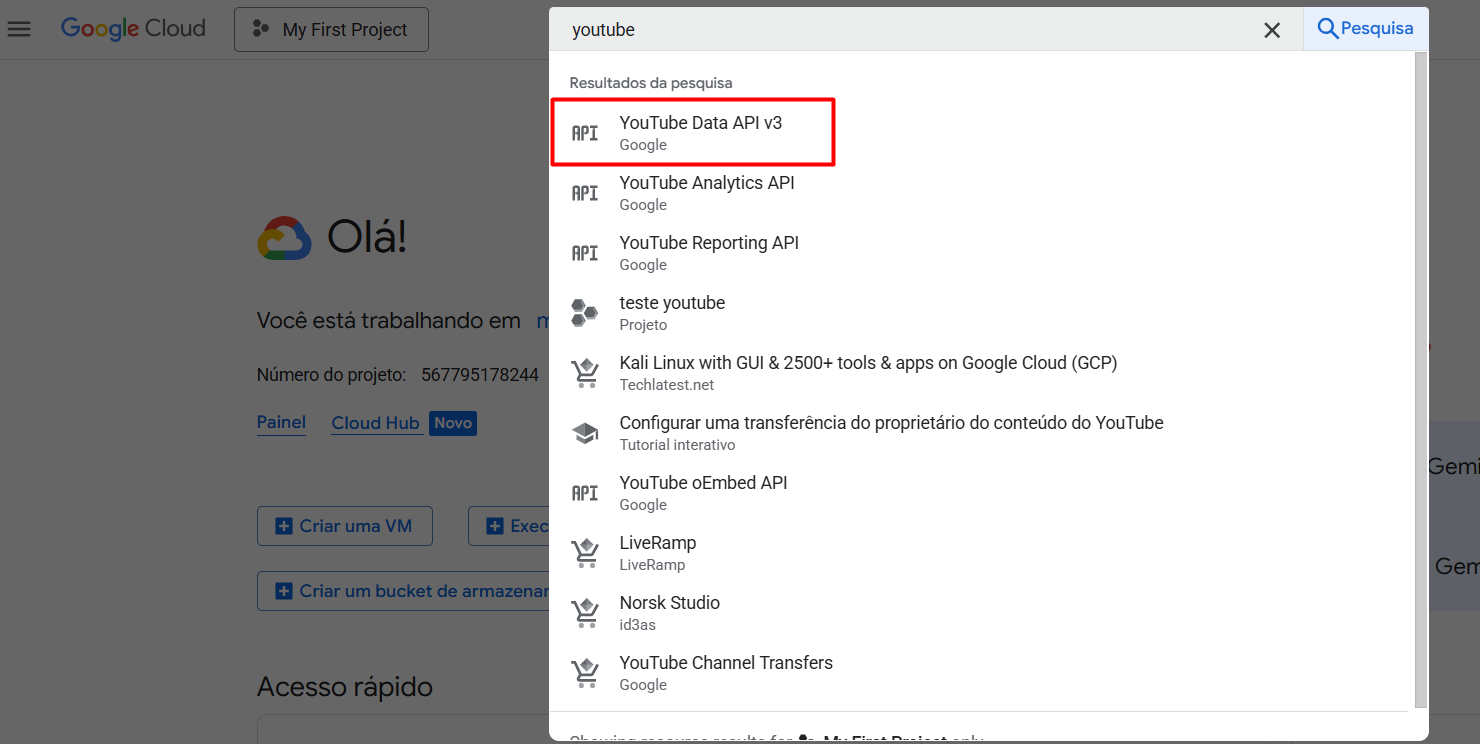The height and width of the screenshot is (744, 1480).
Task: Click the youtube search input field
Action: pos(905,30)
